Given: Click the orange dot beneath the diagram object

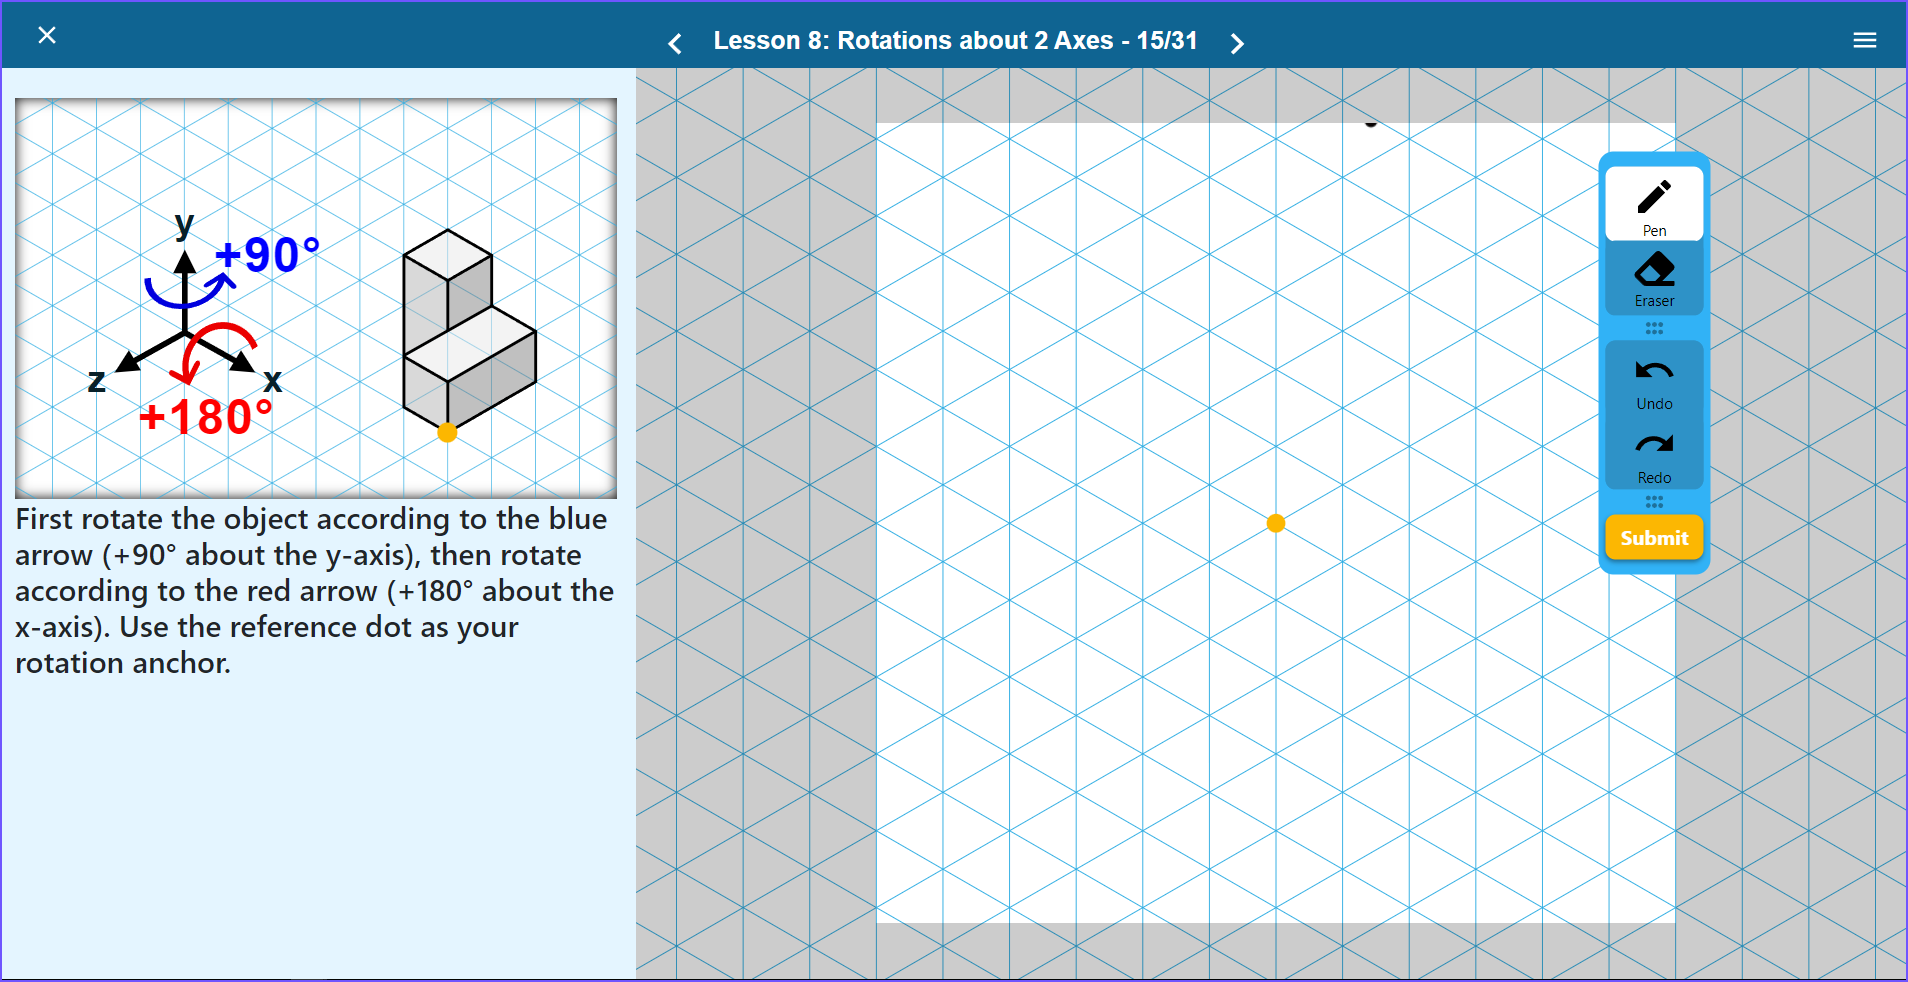Looking at the screenshot, I should [447, 432].
